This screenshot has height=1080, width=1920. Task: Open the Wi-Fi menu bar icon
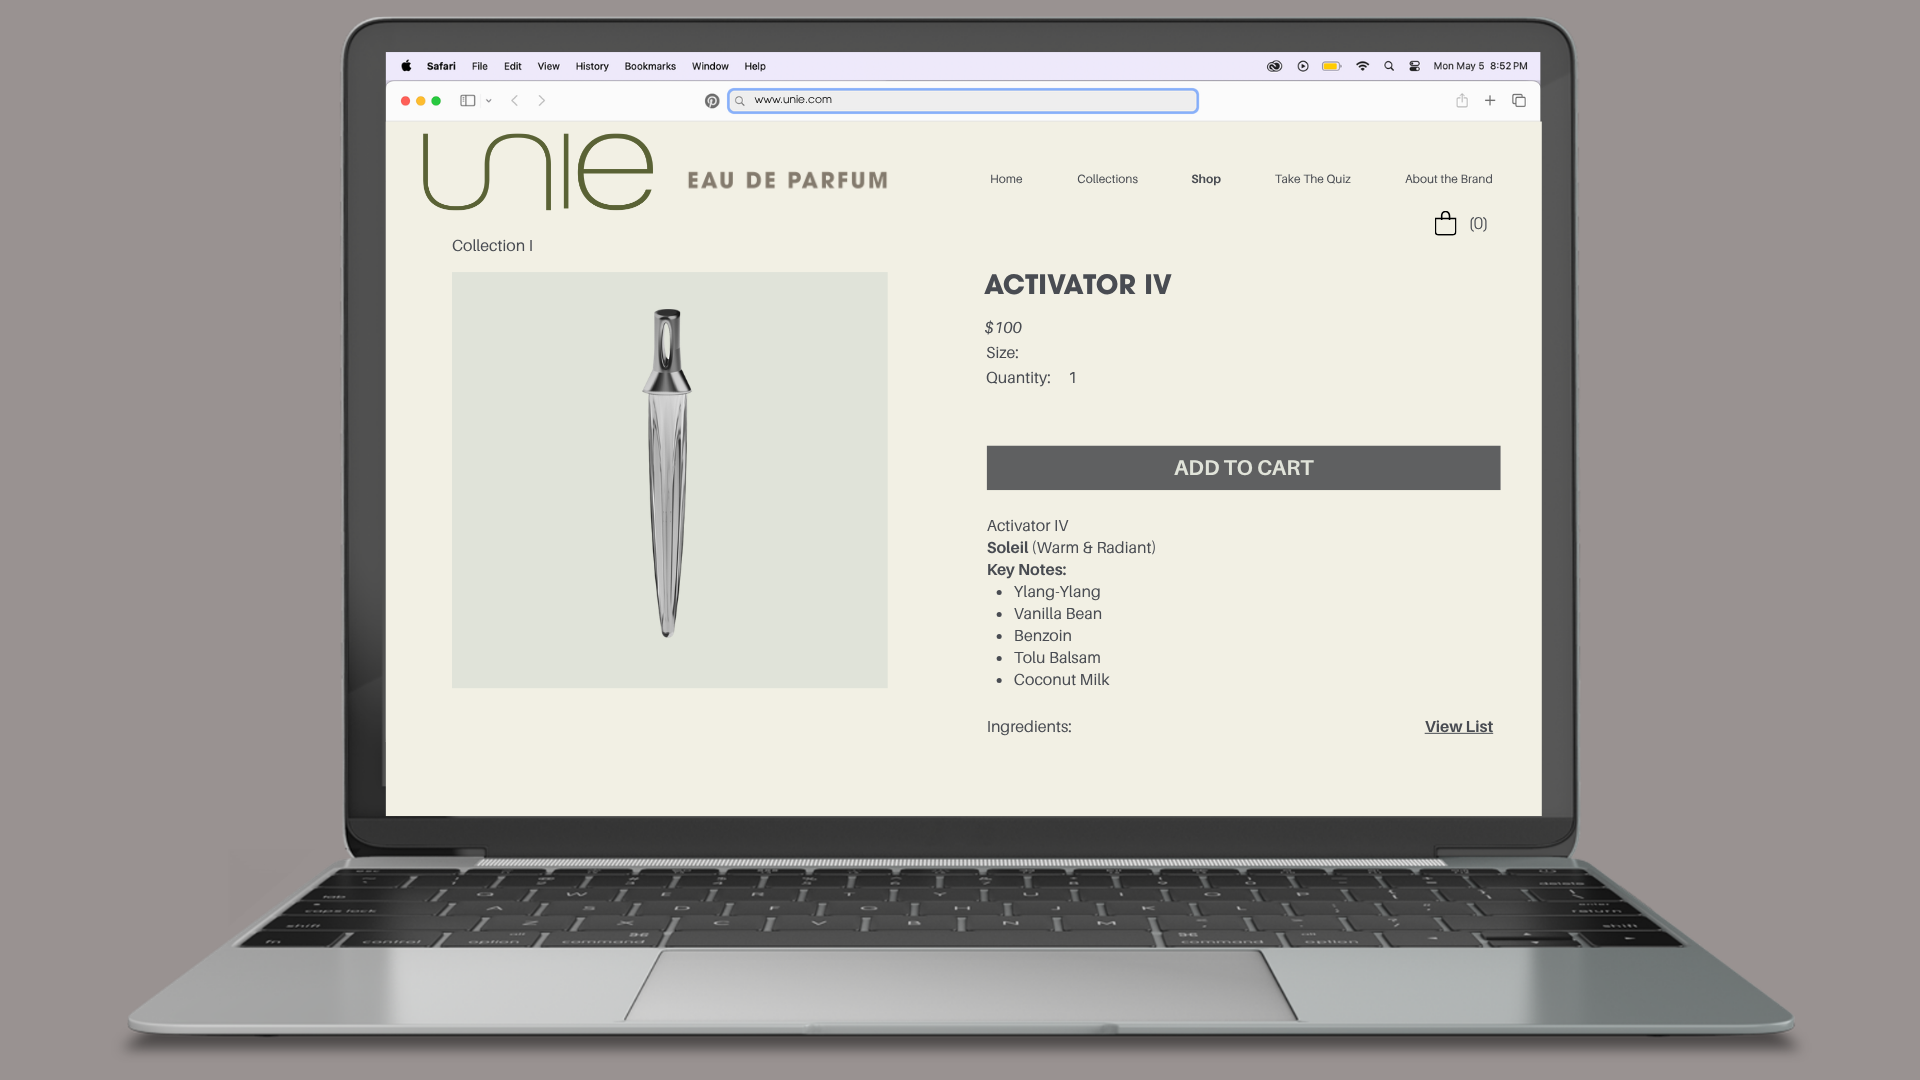click(x=1362, y=66)
